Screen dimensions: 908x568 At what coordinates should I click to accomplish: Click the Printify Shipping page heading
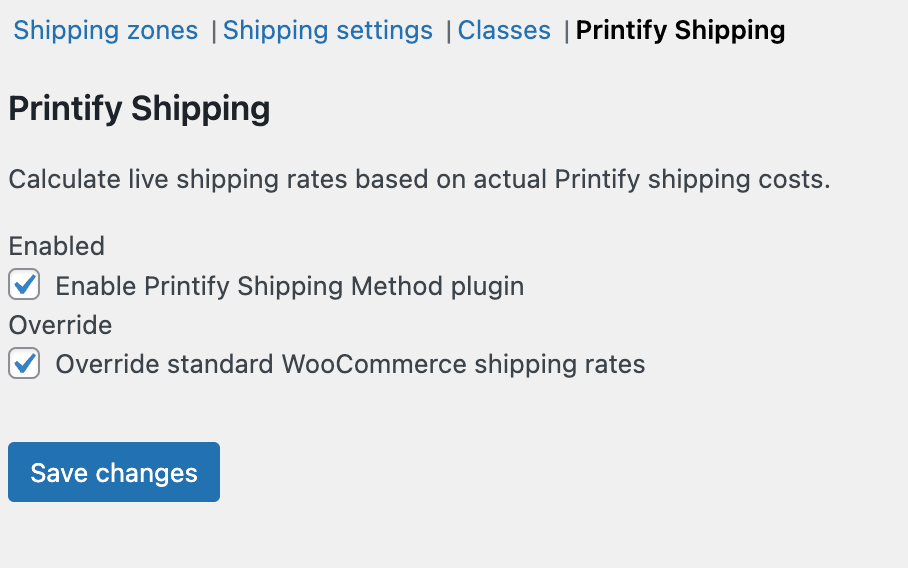coord(139,109)
